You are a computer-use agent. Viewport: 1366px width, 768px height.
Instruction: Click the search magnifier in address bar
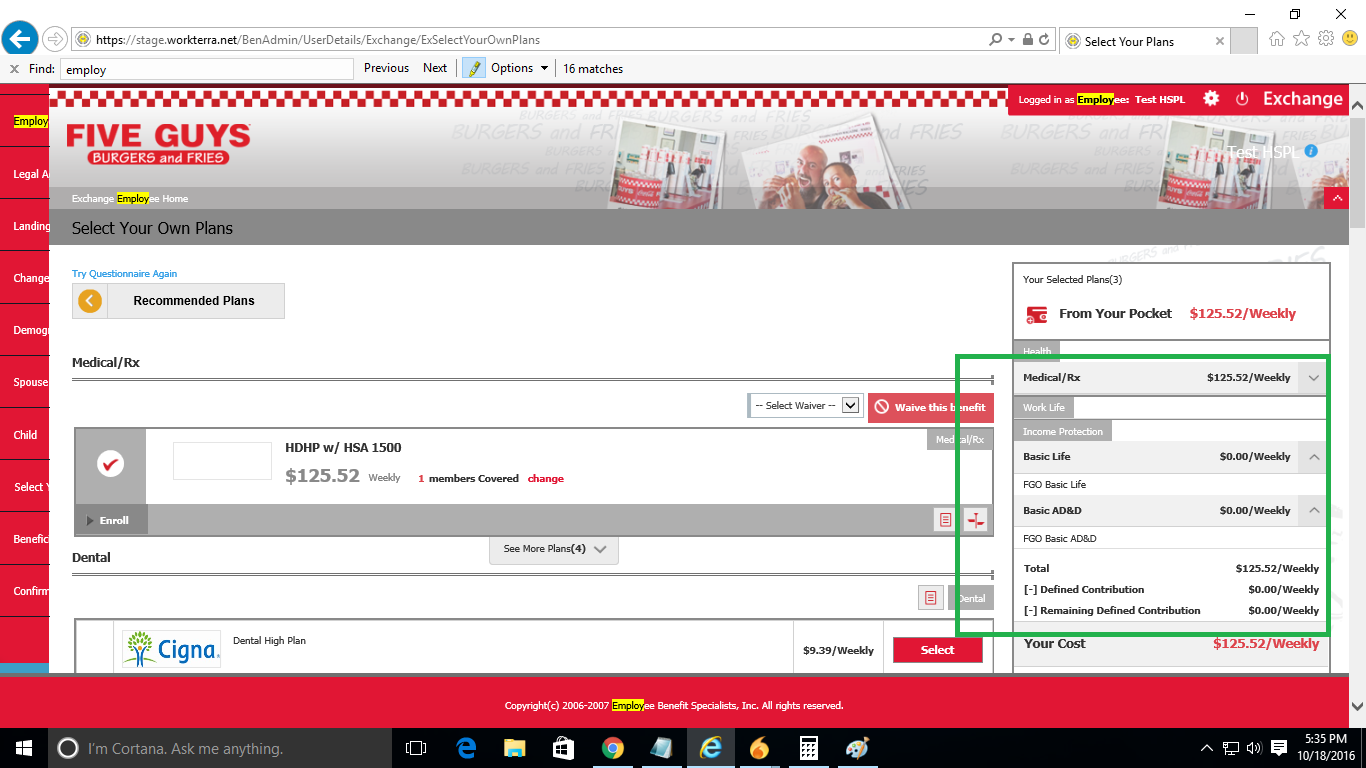tap(995, 40)
